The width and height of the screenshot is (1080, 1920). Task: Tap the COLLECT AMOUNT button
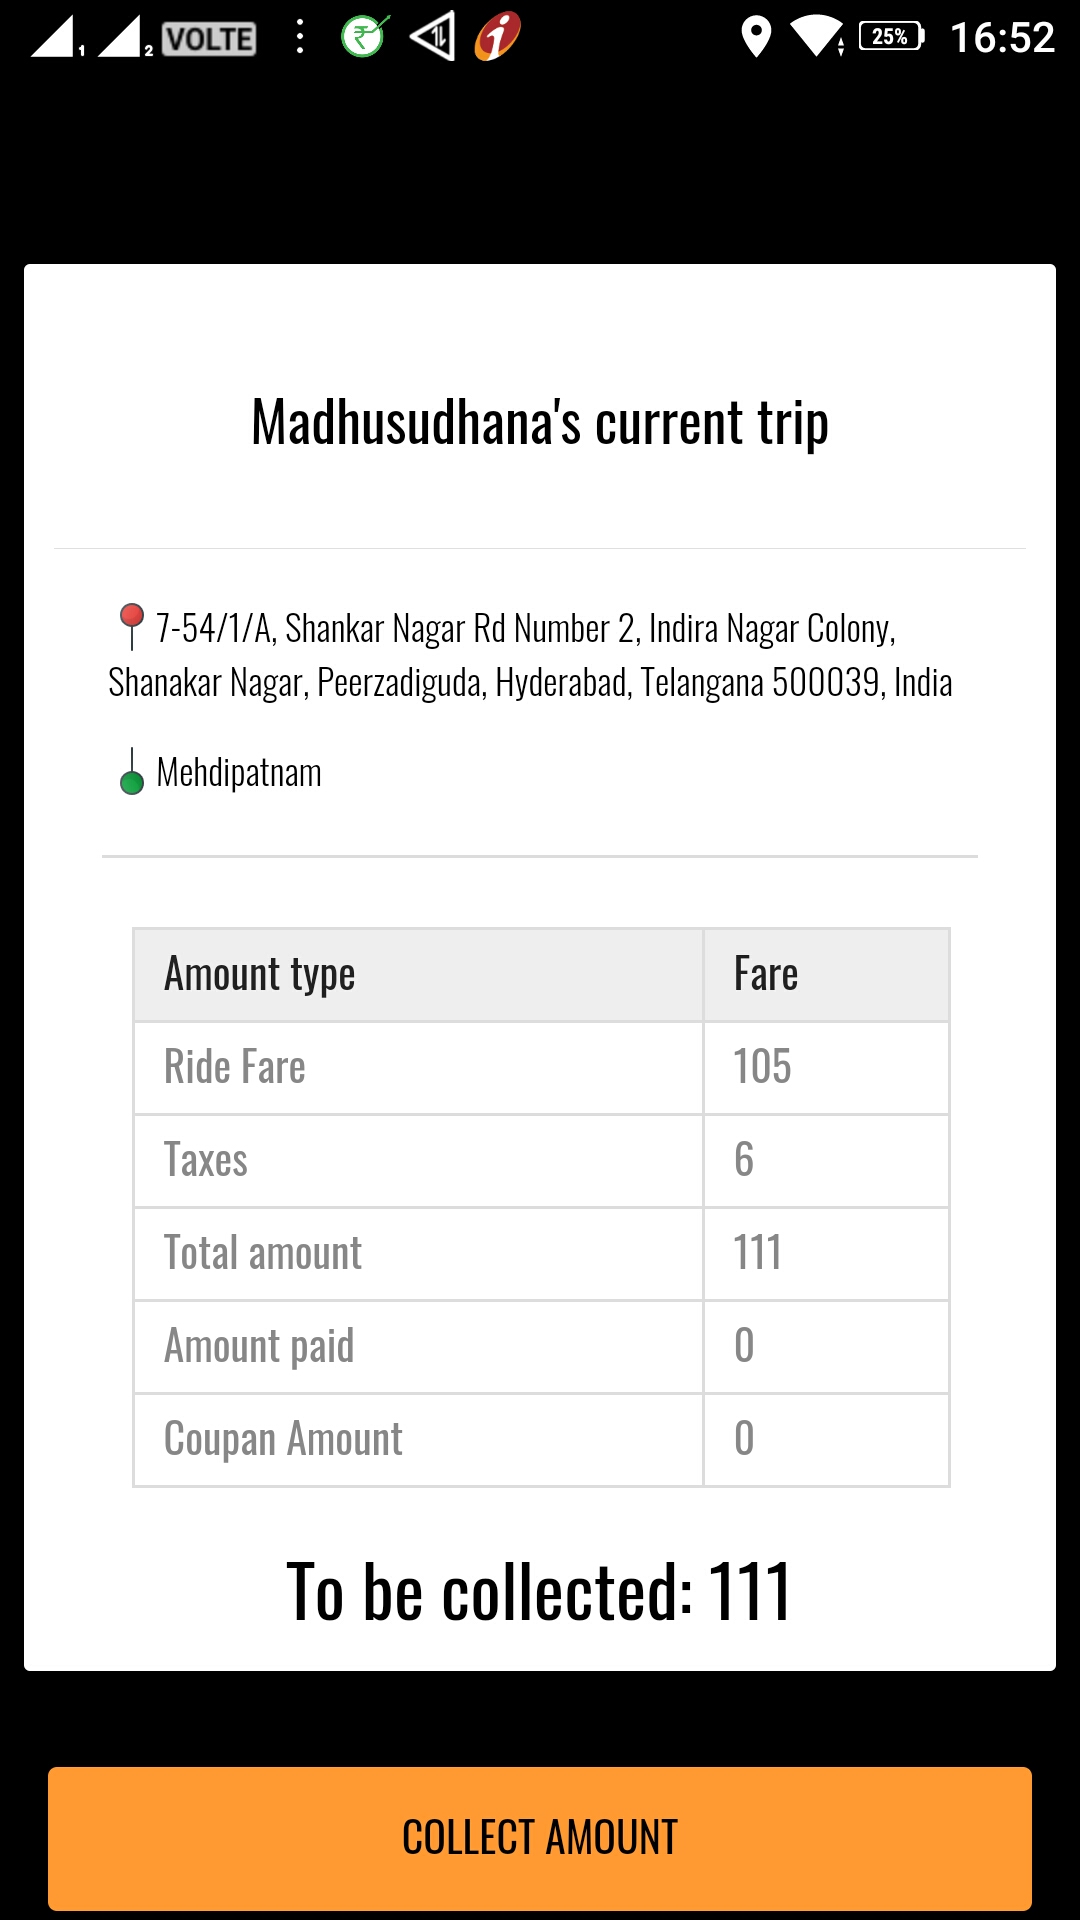[x=540, y=1838]
